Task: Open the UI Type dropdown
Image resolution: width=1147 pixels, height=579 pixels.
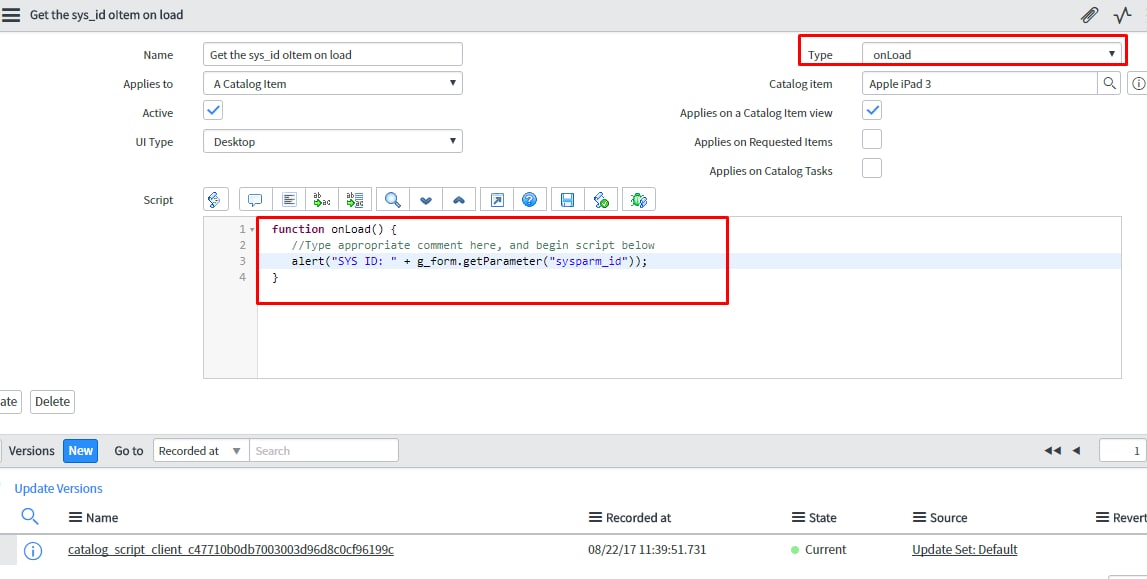Action: click(x=333, y=141)
